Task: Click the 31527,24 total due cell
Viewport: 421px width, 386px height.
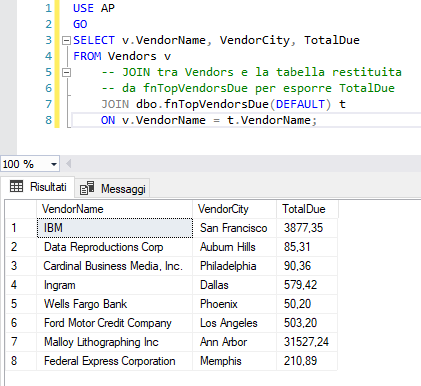Action: tap(307, 342)
